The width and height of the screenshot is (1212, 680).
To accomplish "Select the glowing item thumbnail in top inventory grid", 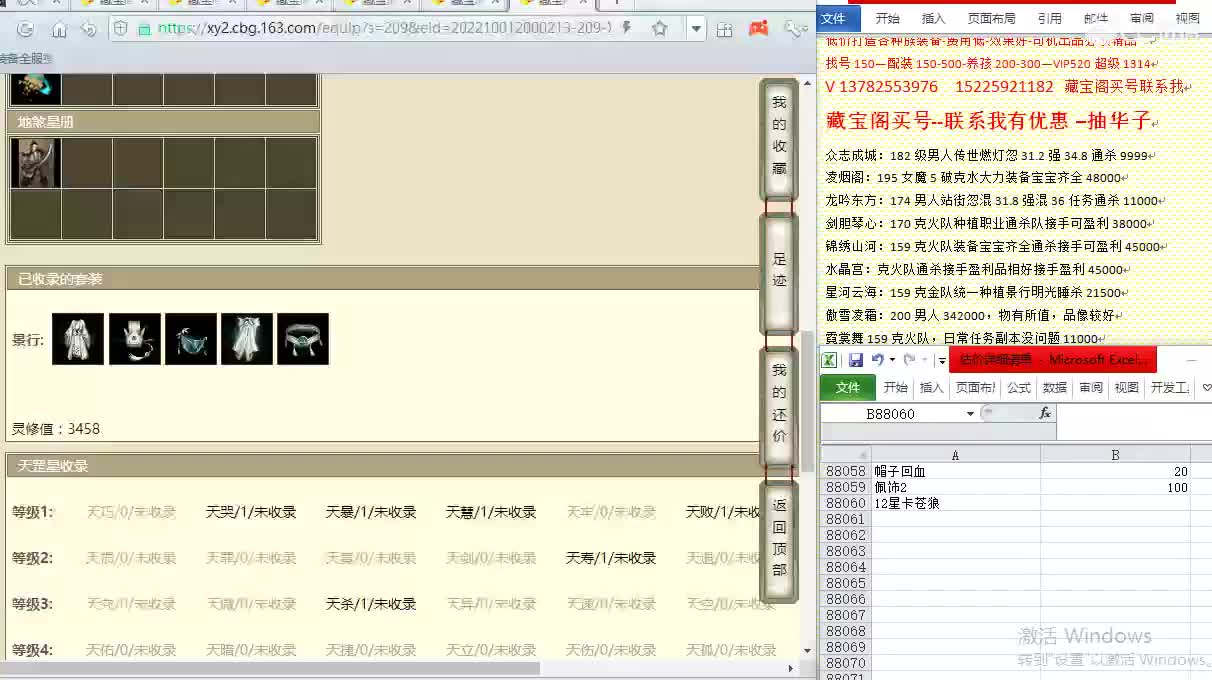I will coord(36,88).
